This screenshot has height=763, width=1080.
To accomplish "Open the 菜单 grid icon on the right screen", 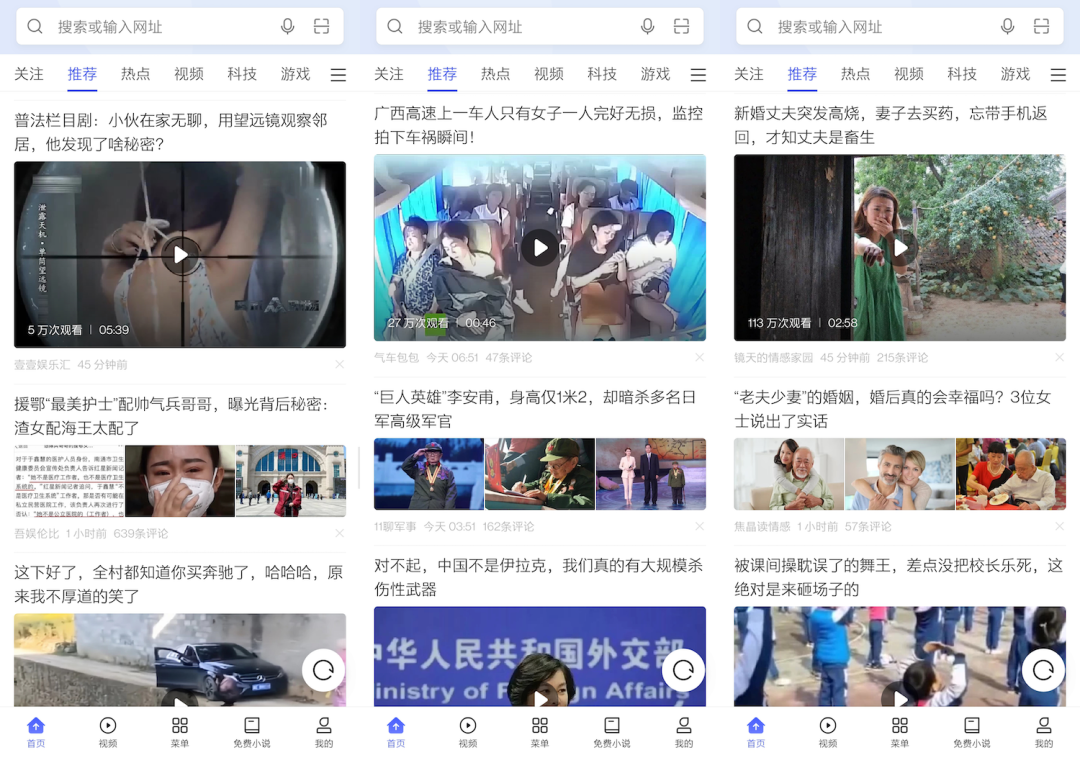I will [x=900, y=725].
